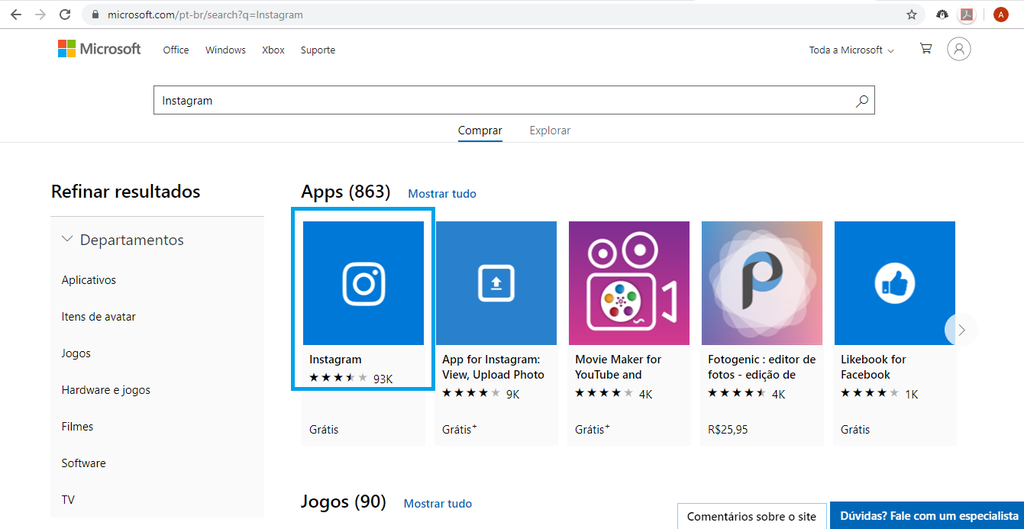Open the Fotogenic app tile image
1024x529 pixels.
(x=762, y=283)
